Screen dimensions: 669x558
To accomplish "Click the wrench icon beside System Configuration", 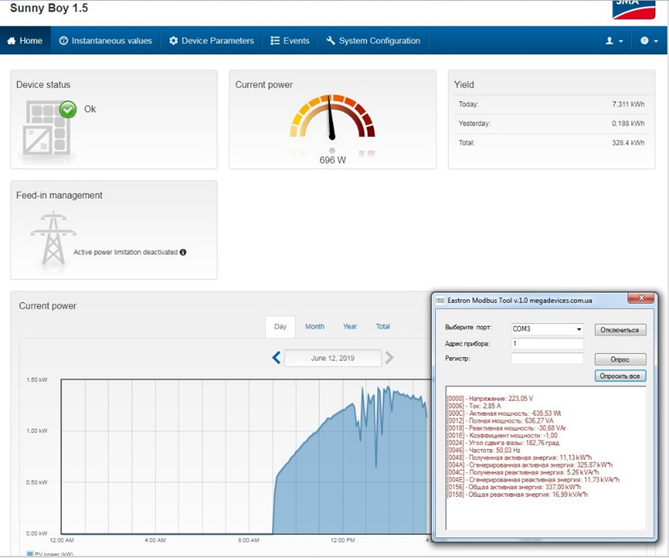I will coord(330,41).
